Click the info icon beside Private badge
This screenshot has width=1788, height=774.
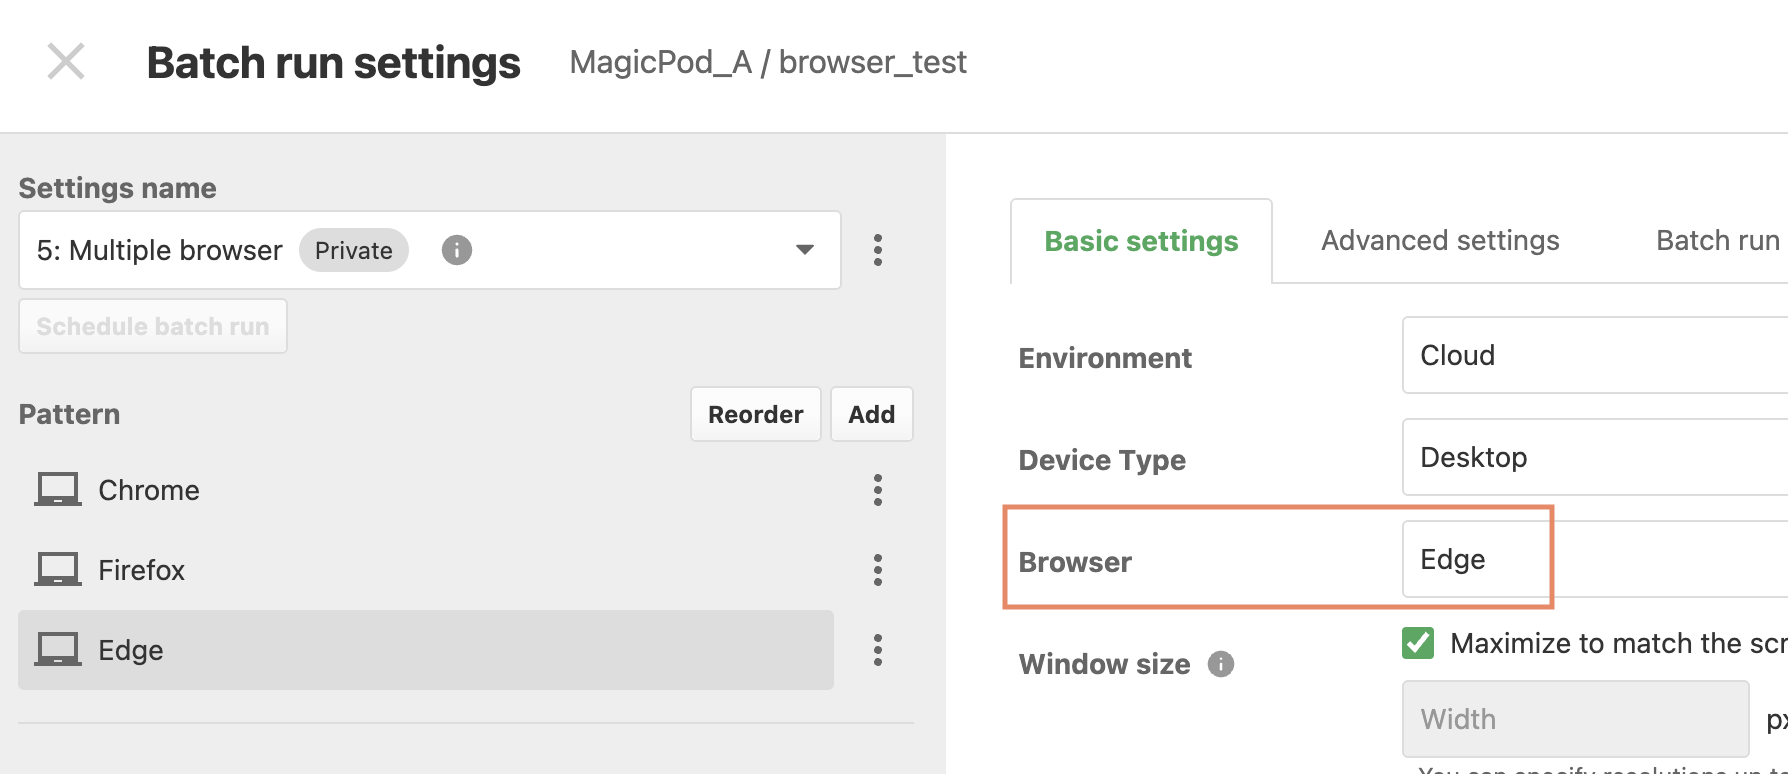457,250
